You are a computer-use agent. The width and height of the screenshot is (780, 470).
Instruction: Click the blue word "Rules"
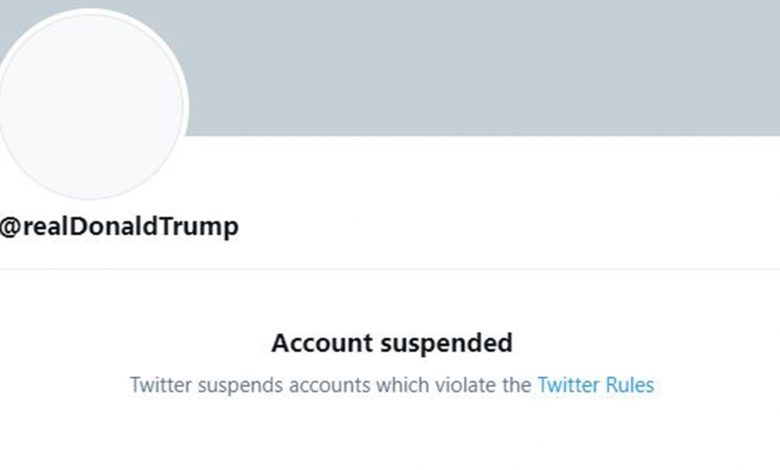pyautogui.click(x=630, y=385)
